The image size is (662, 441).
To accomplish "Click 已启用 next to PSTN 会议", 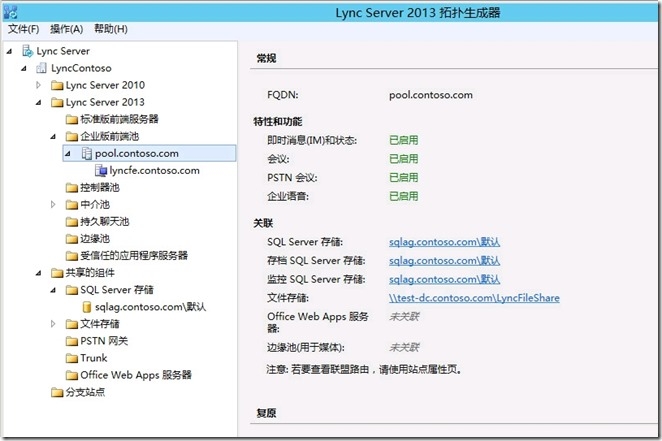I will 404,177.
